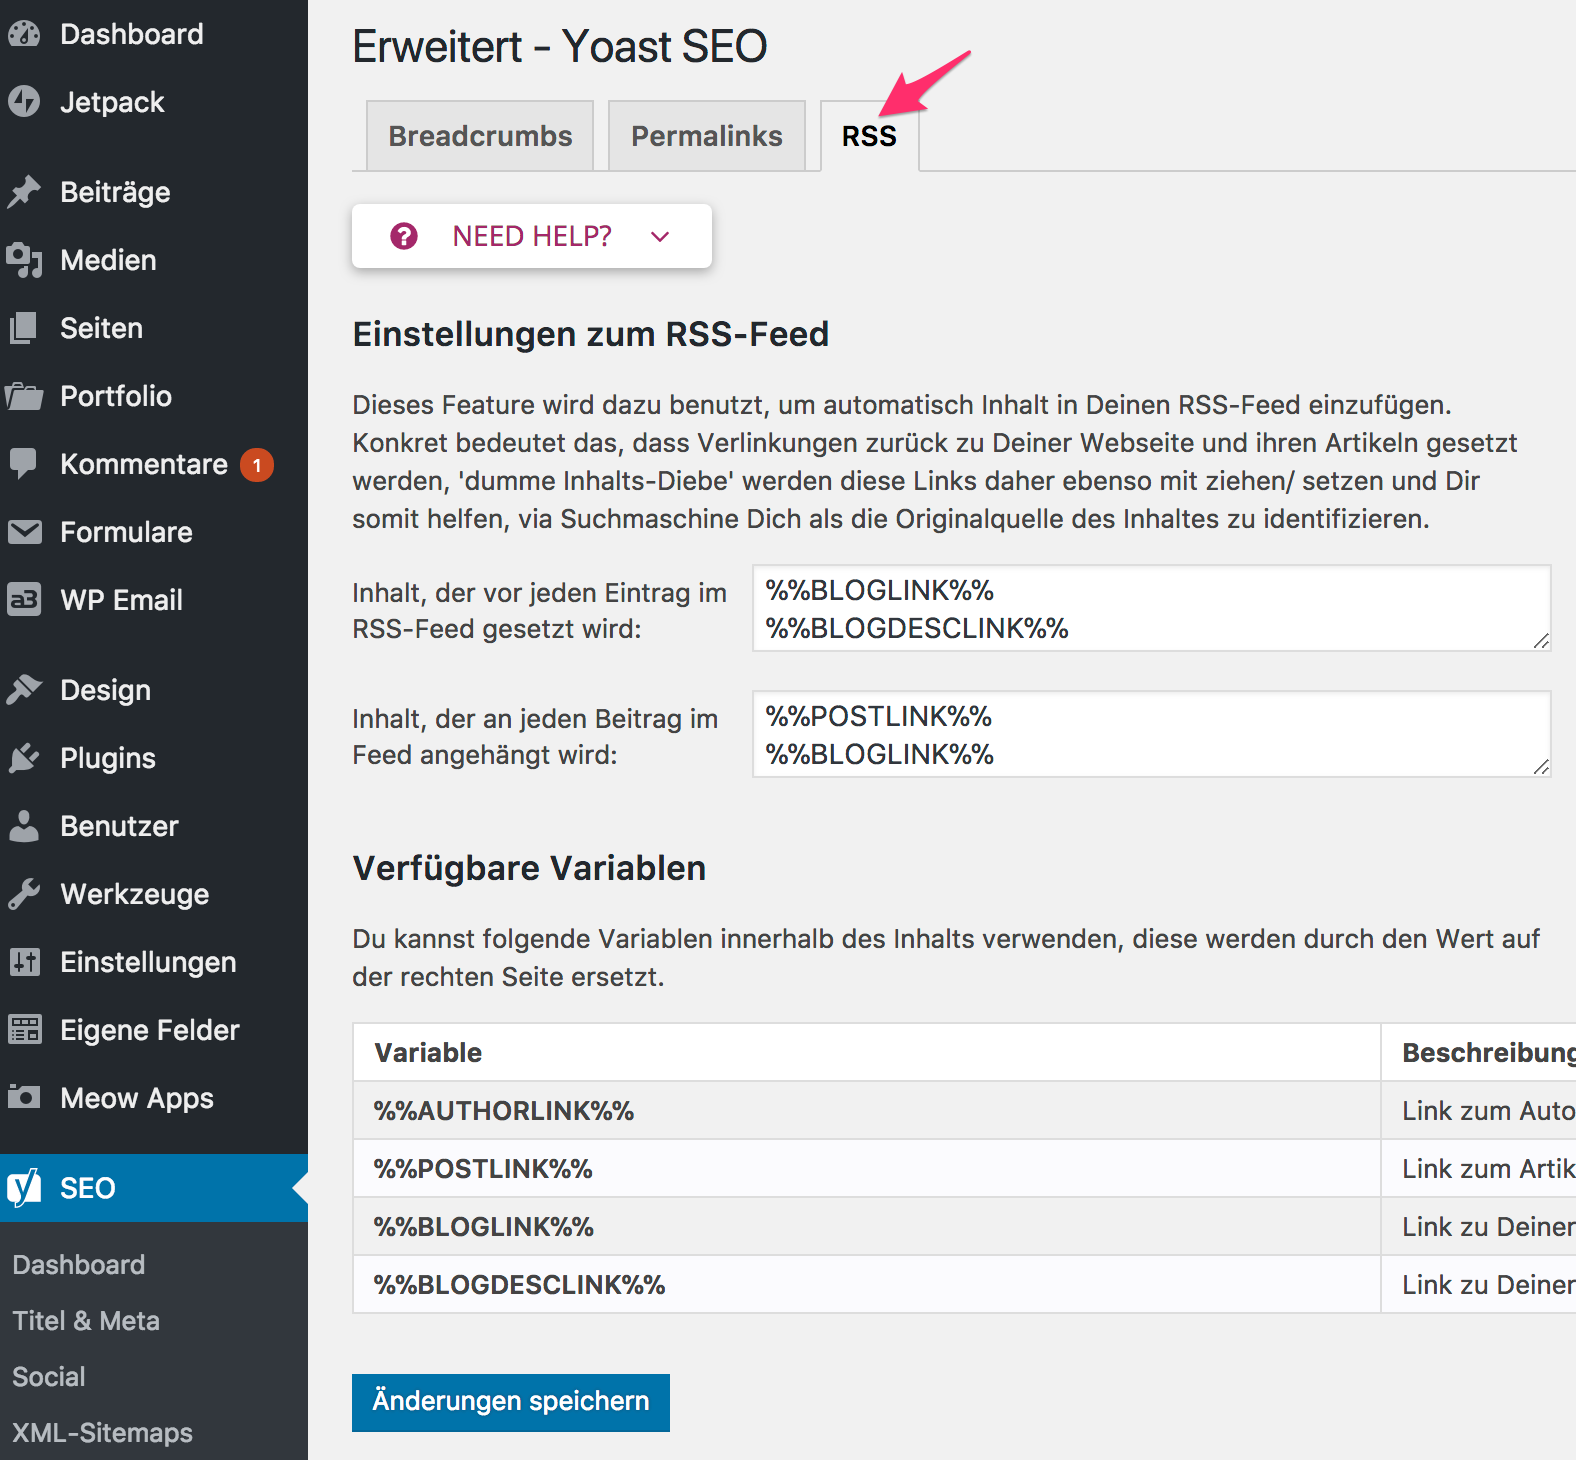The width and height of the screenshot is (1576, 1460).
Task: Open XML-Sitemaps submenu link
Action: click(102, 1433)
